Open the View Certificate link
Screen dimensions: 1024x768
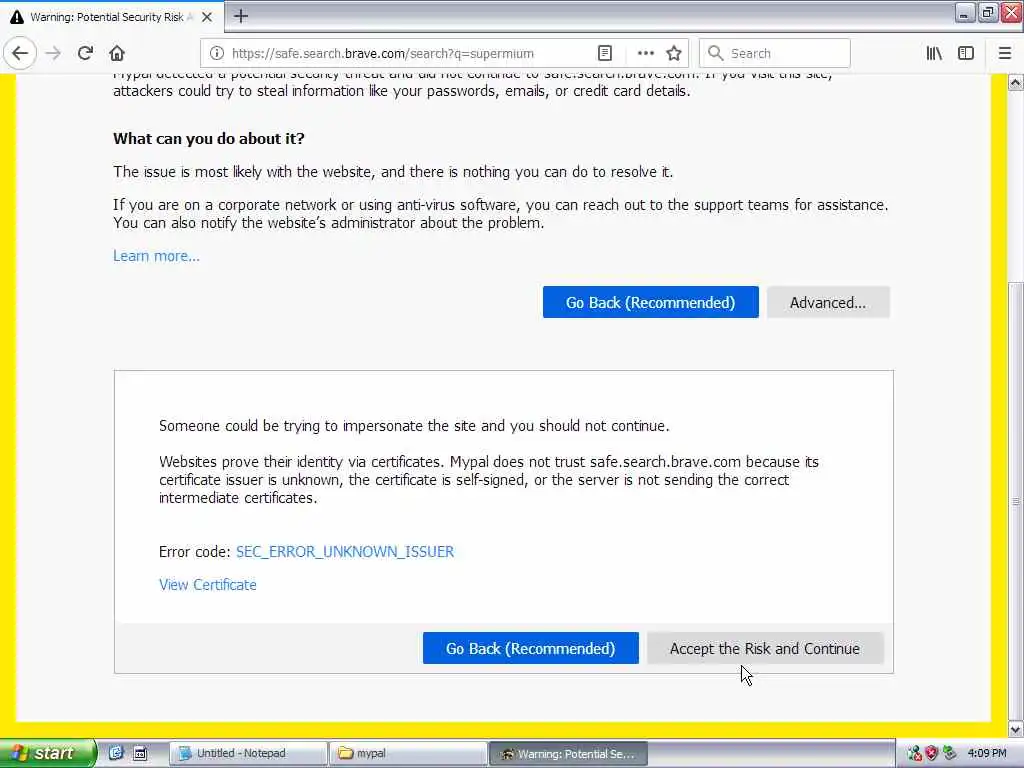208,584
